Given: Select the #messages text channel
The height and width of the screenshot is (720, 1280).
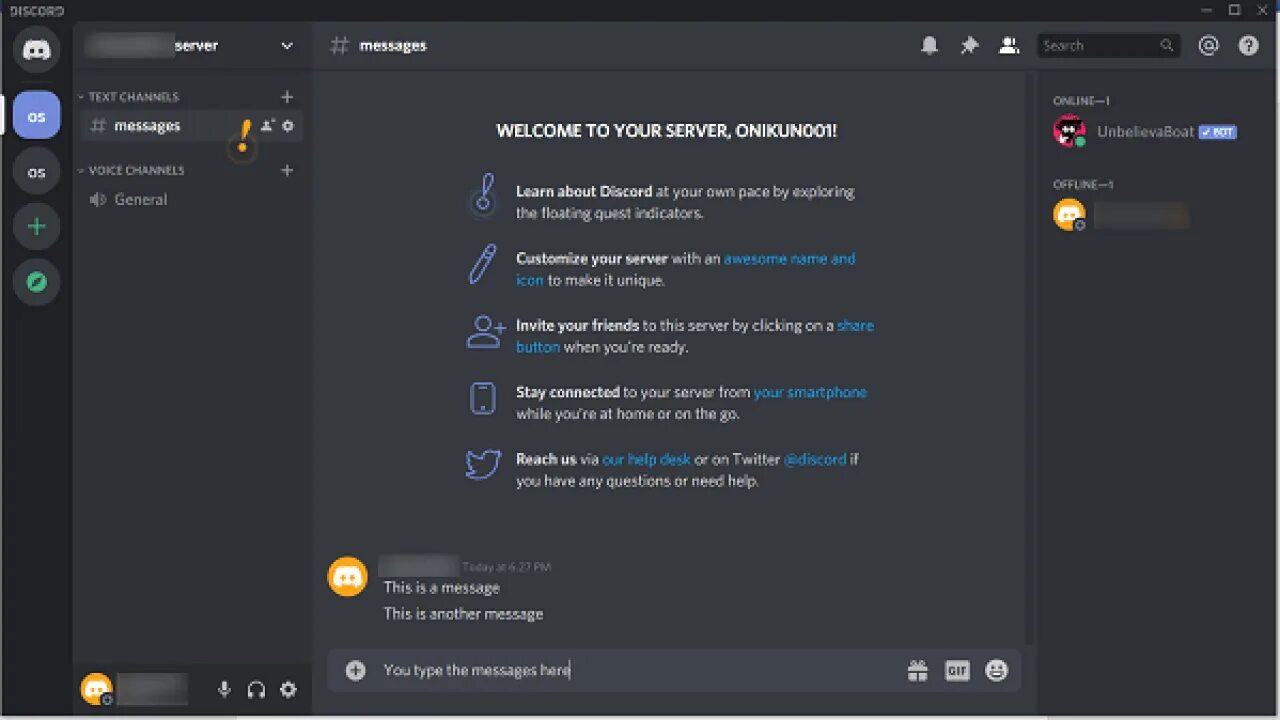Looking at the screenshot, I should (147, 126).
